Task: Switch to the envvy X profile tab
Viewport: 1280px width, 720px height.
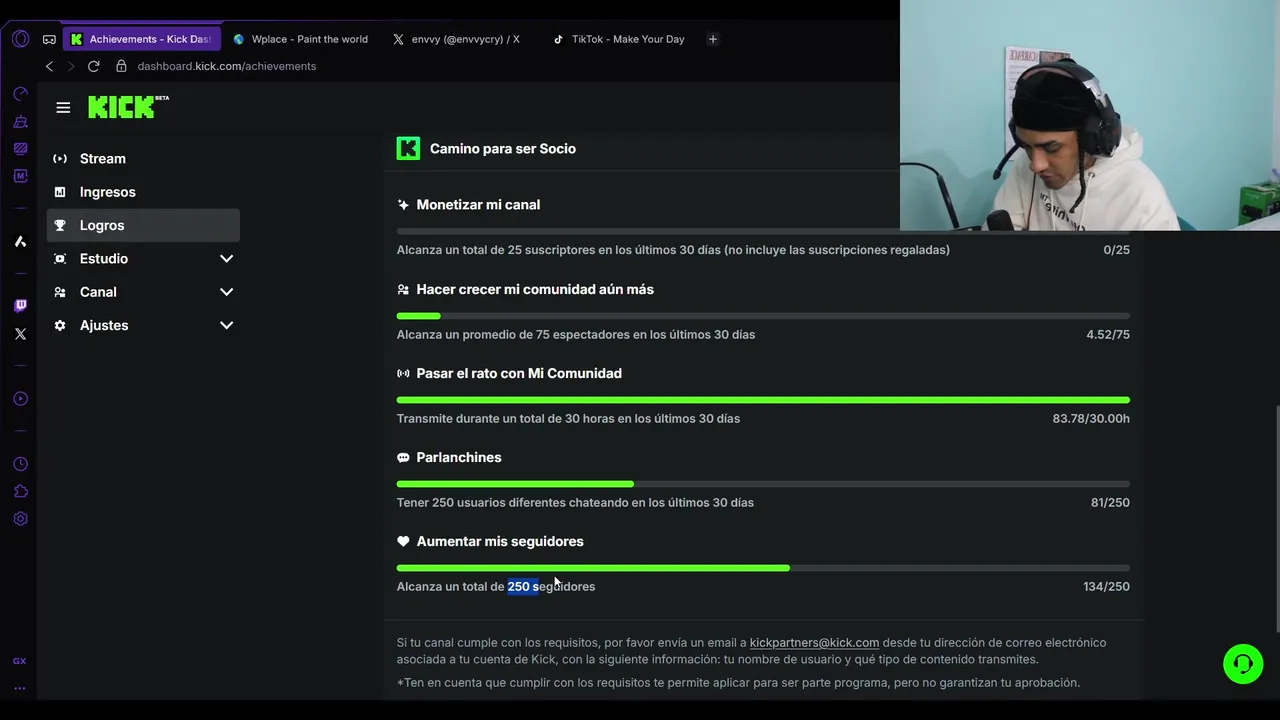Action: click(458, 39)
